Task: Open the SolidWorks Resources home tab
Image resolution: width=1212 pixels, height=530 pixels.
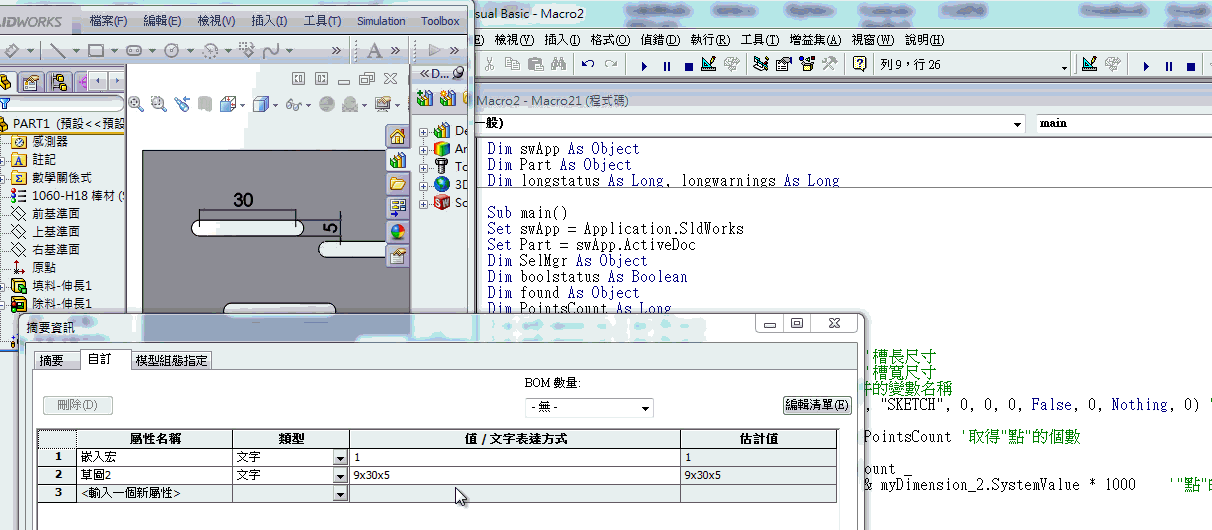Action: (x=397, y=136)
